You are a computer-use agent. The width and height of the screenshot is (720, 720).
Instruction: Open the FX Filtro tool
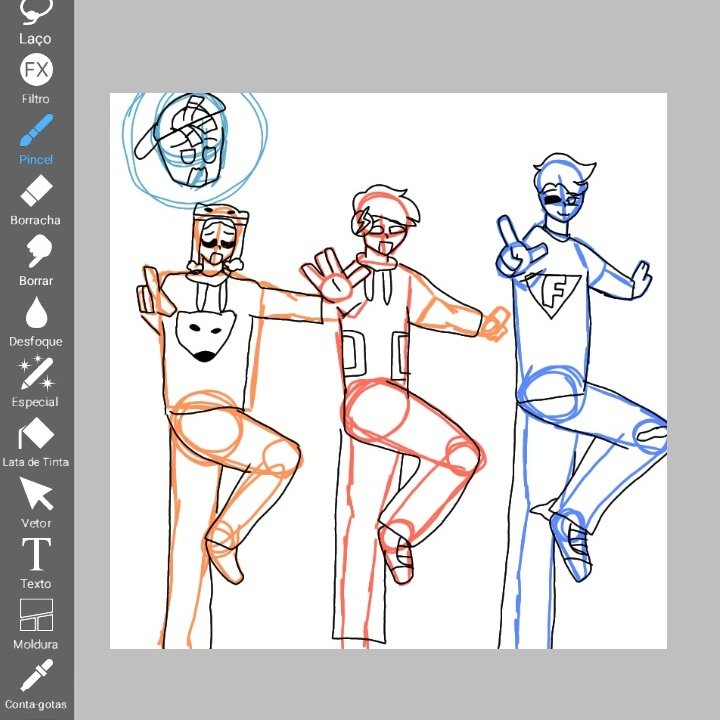36,79
